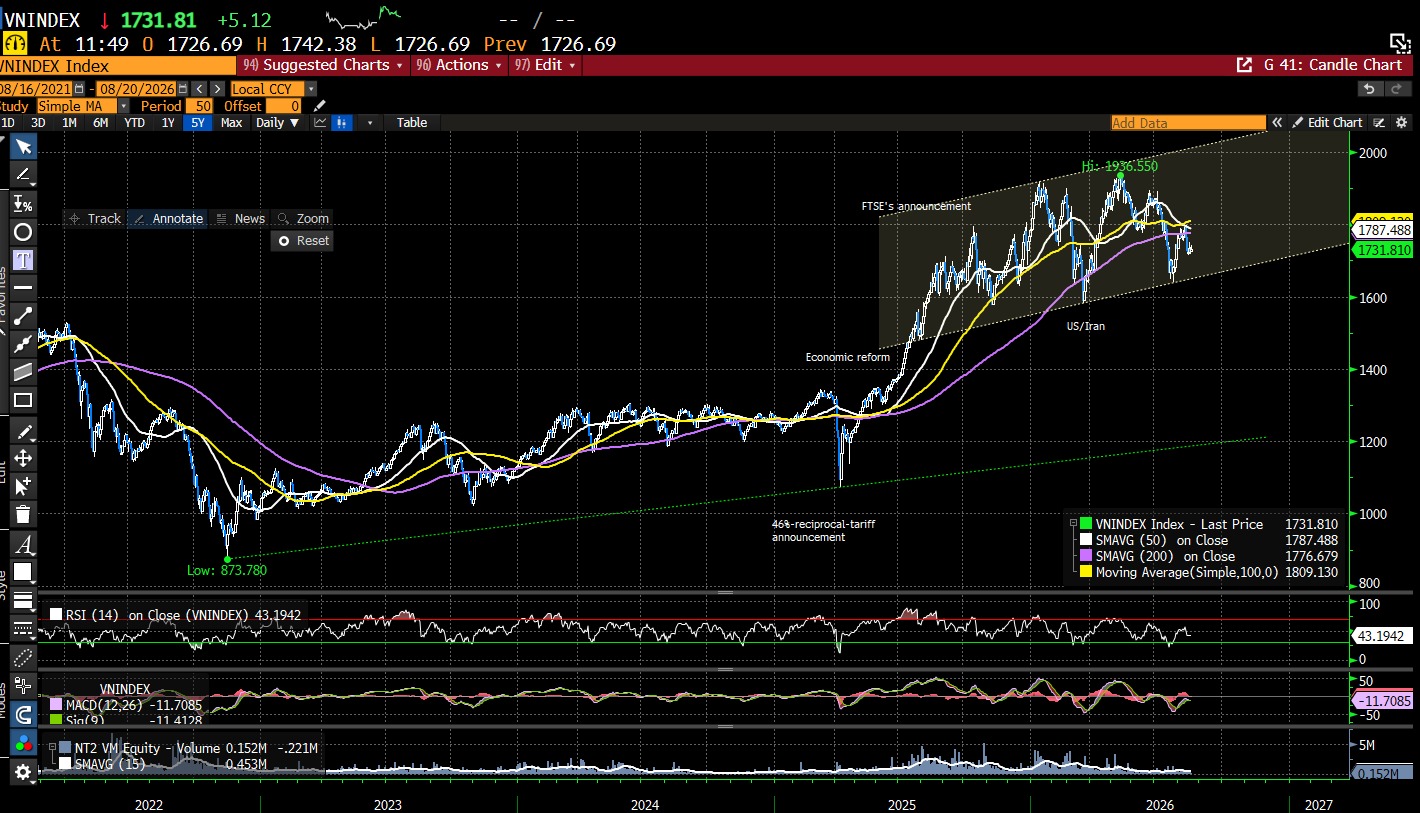The width and height of the screenshot is (1420, 813).
Task: Pick the line segment with endpoints tool
Action: [x=22, y=316]
